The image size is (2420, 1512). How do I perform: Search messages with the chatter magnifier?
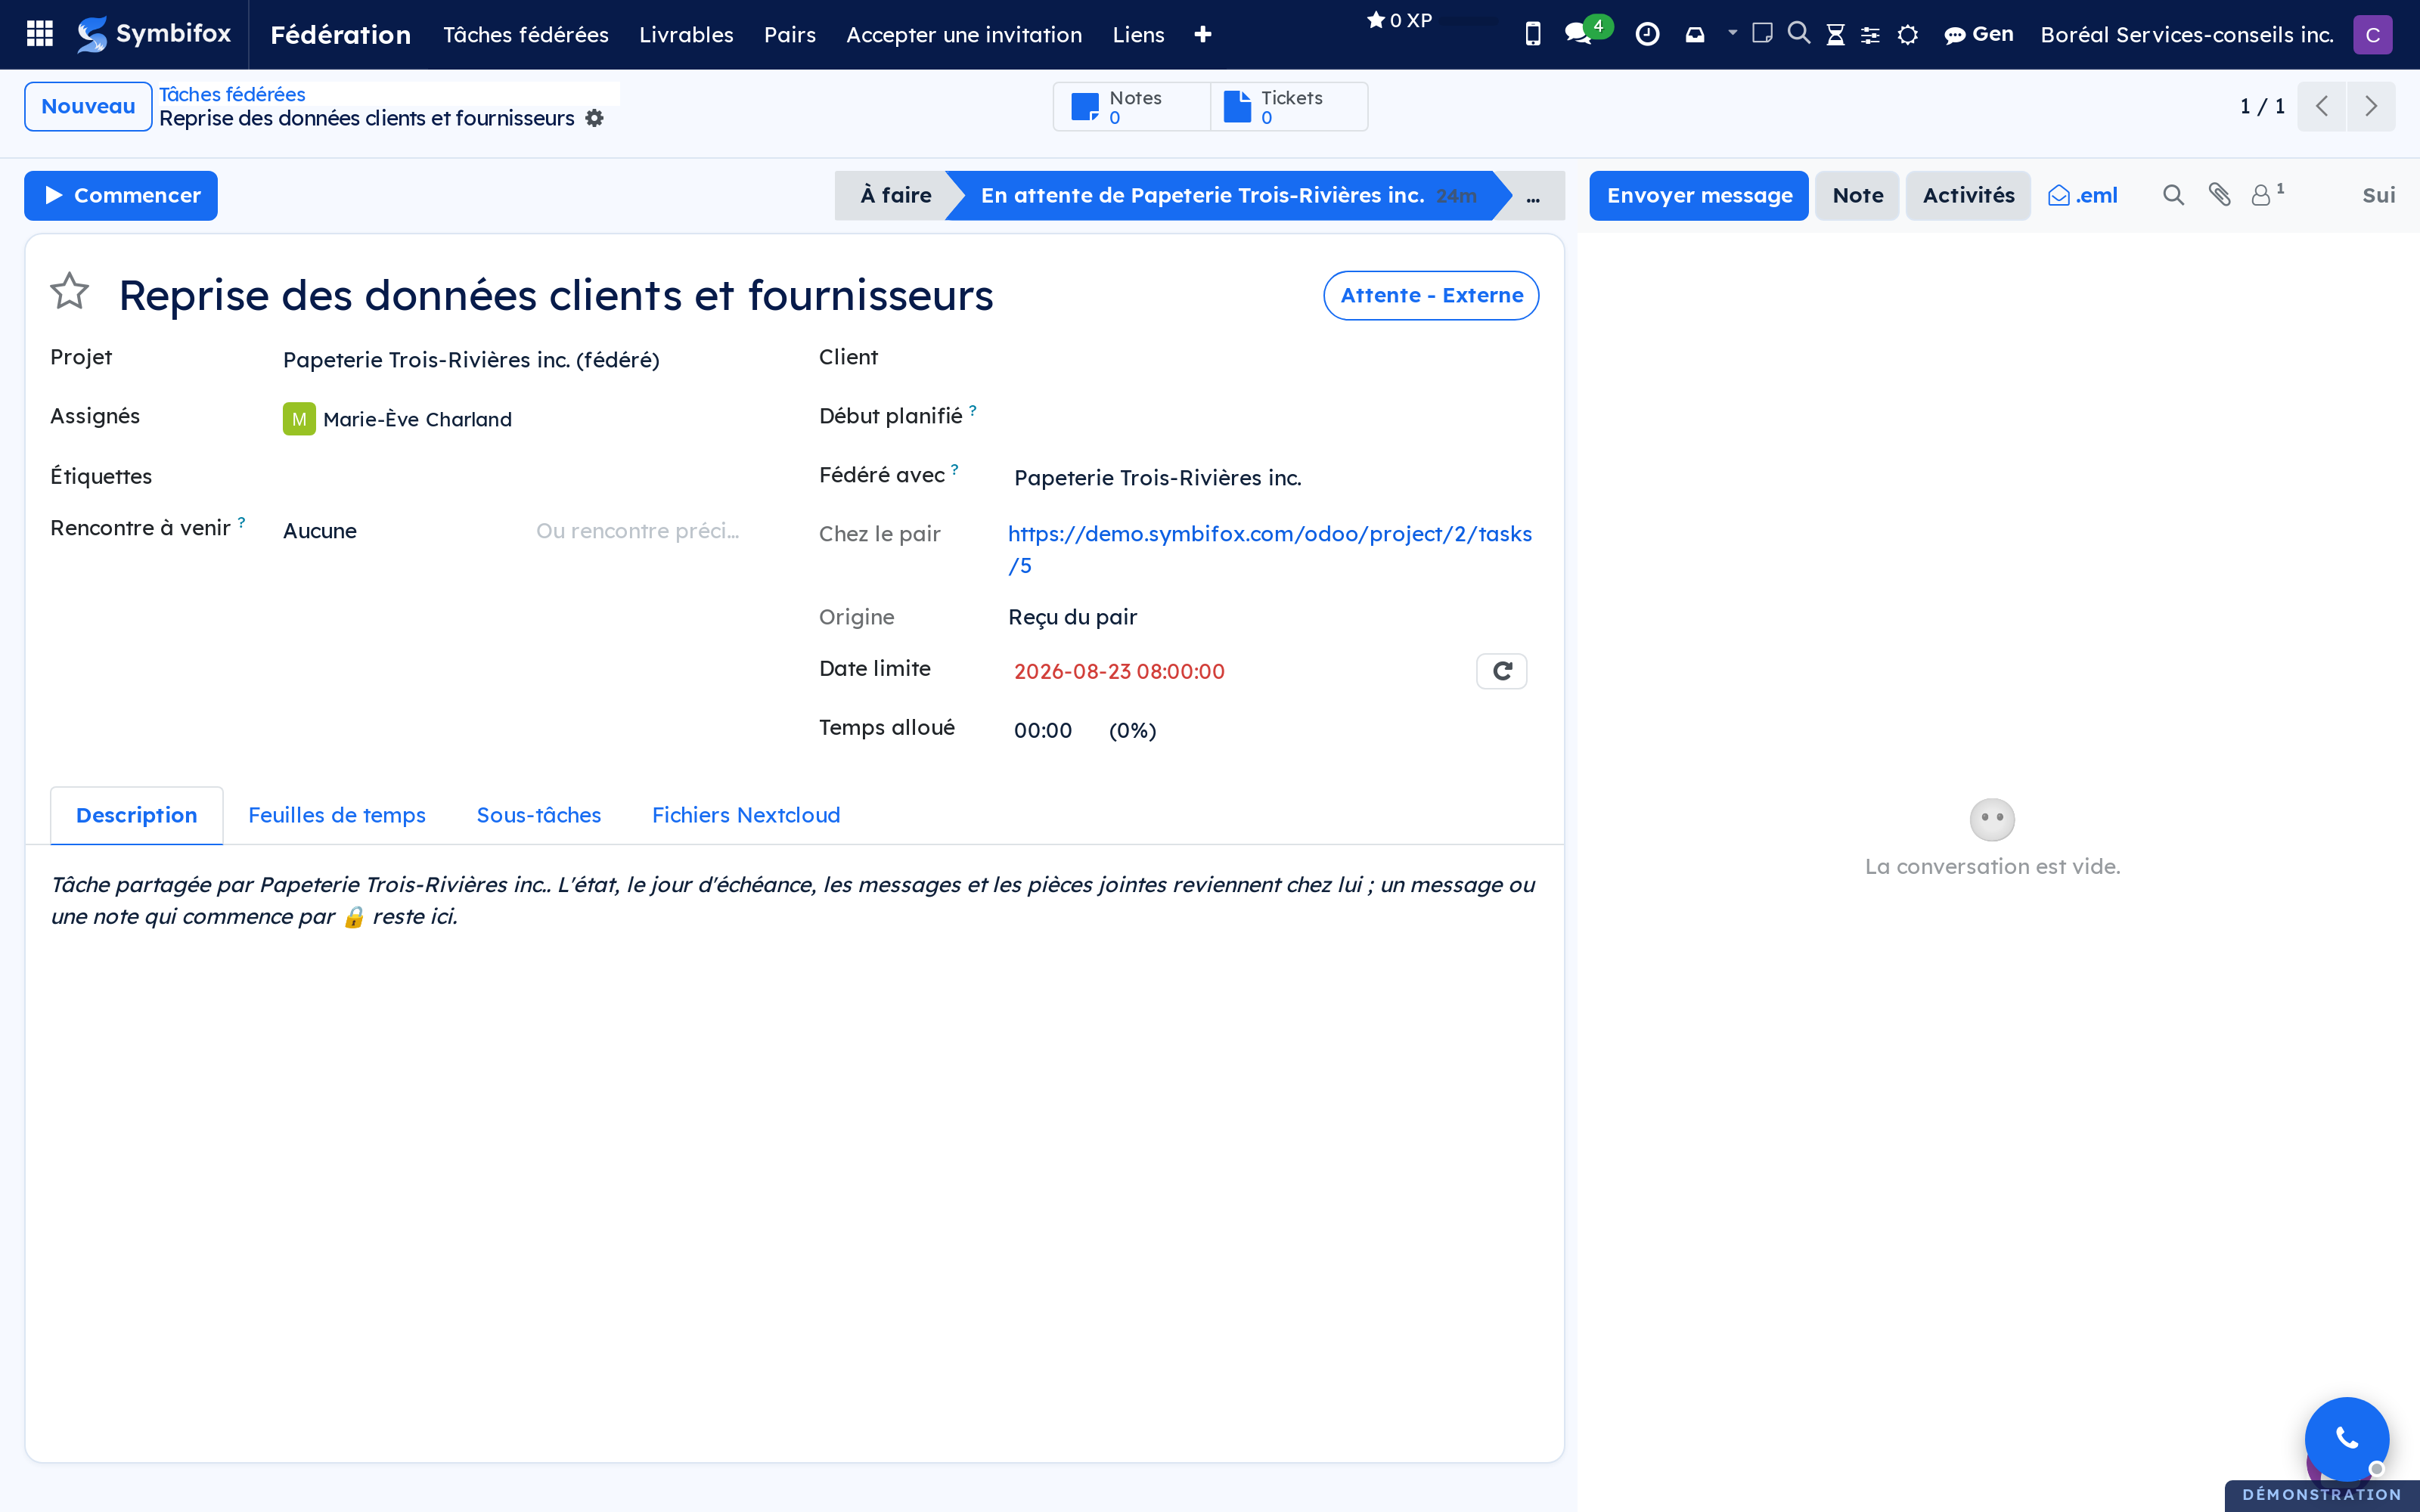point(2173,195)
